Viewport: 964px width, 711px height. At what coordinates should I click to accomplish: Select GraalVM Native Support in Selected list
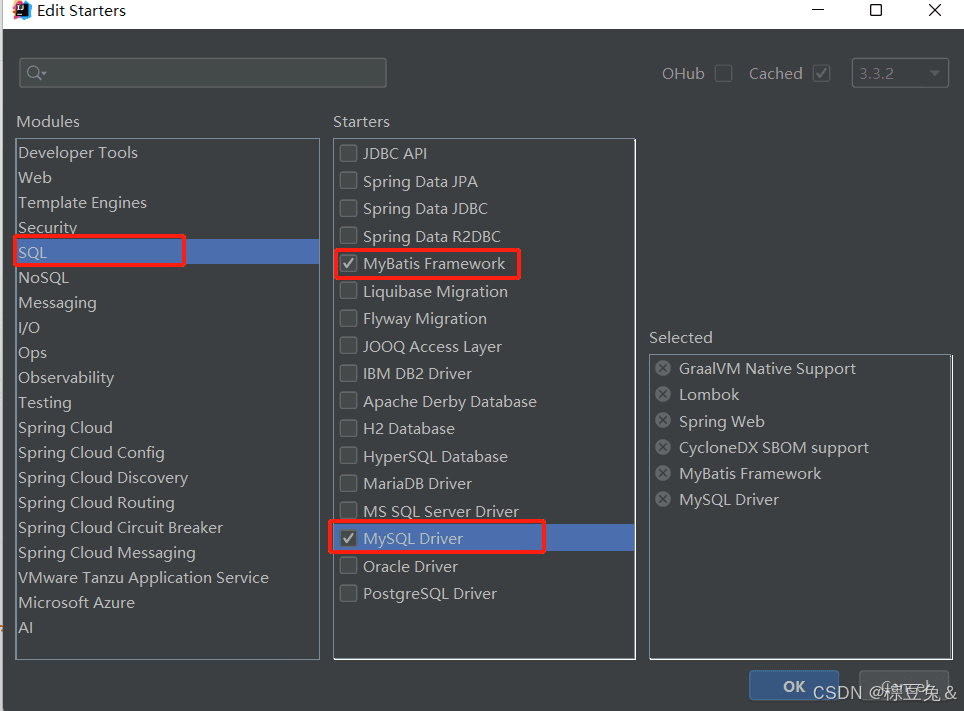(767, 368)
